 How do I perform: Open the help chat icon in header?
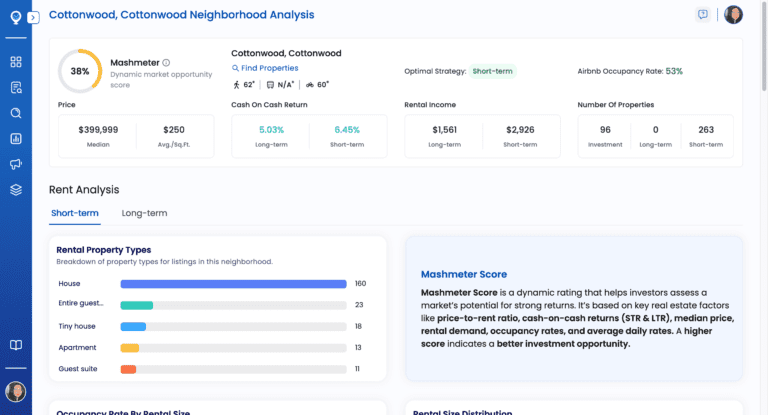pyautogui.click(x=703, y=15)
